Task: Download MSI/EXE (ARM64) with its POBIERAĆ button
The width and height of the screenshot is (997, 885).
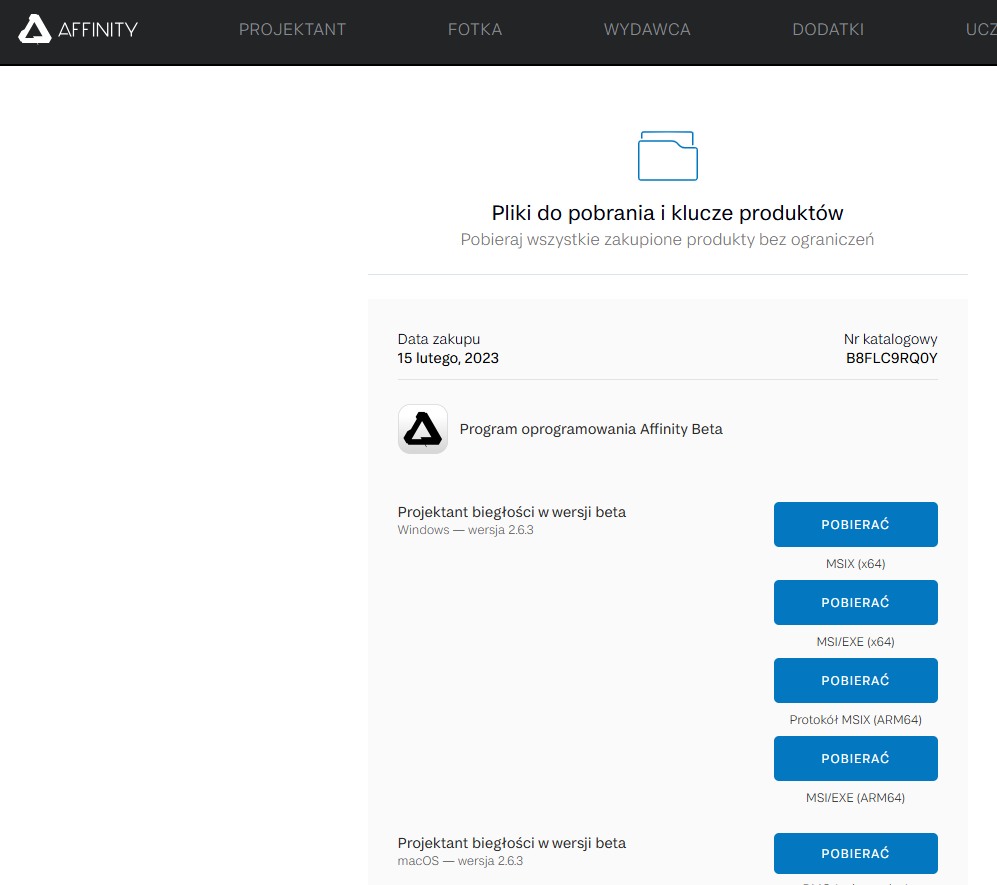Action: [856, 758]
